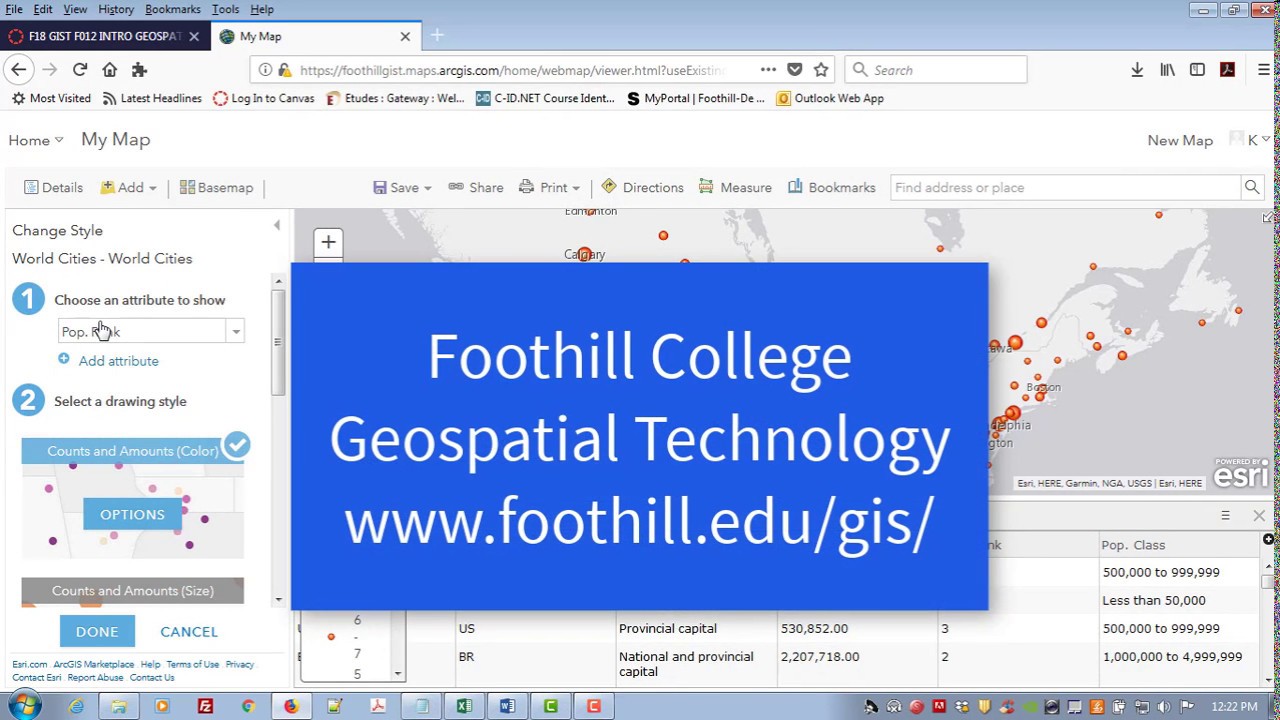Open Outlook Web App bookmark
Image resolution: width=1280 pixels, height=720 pixels.
(830, 98)
